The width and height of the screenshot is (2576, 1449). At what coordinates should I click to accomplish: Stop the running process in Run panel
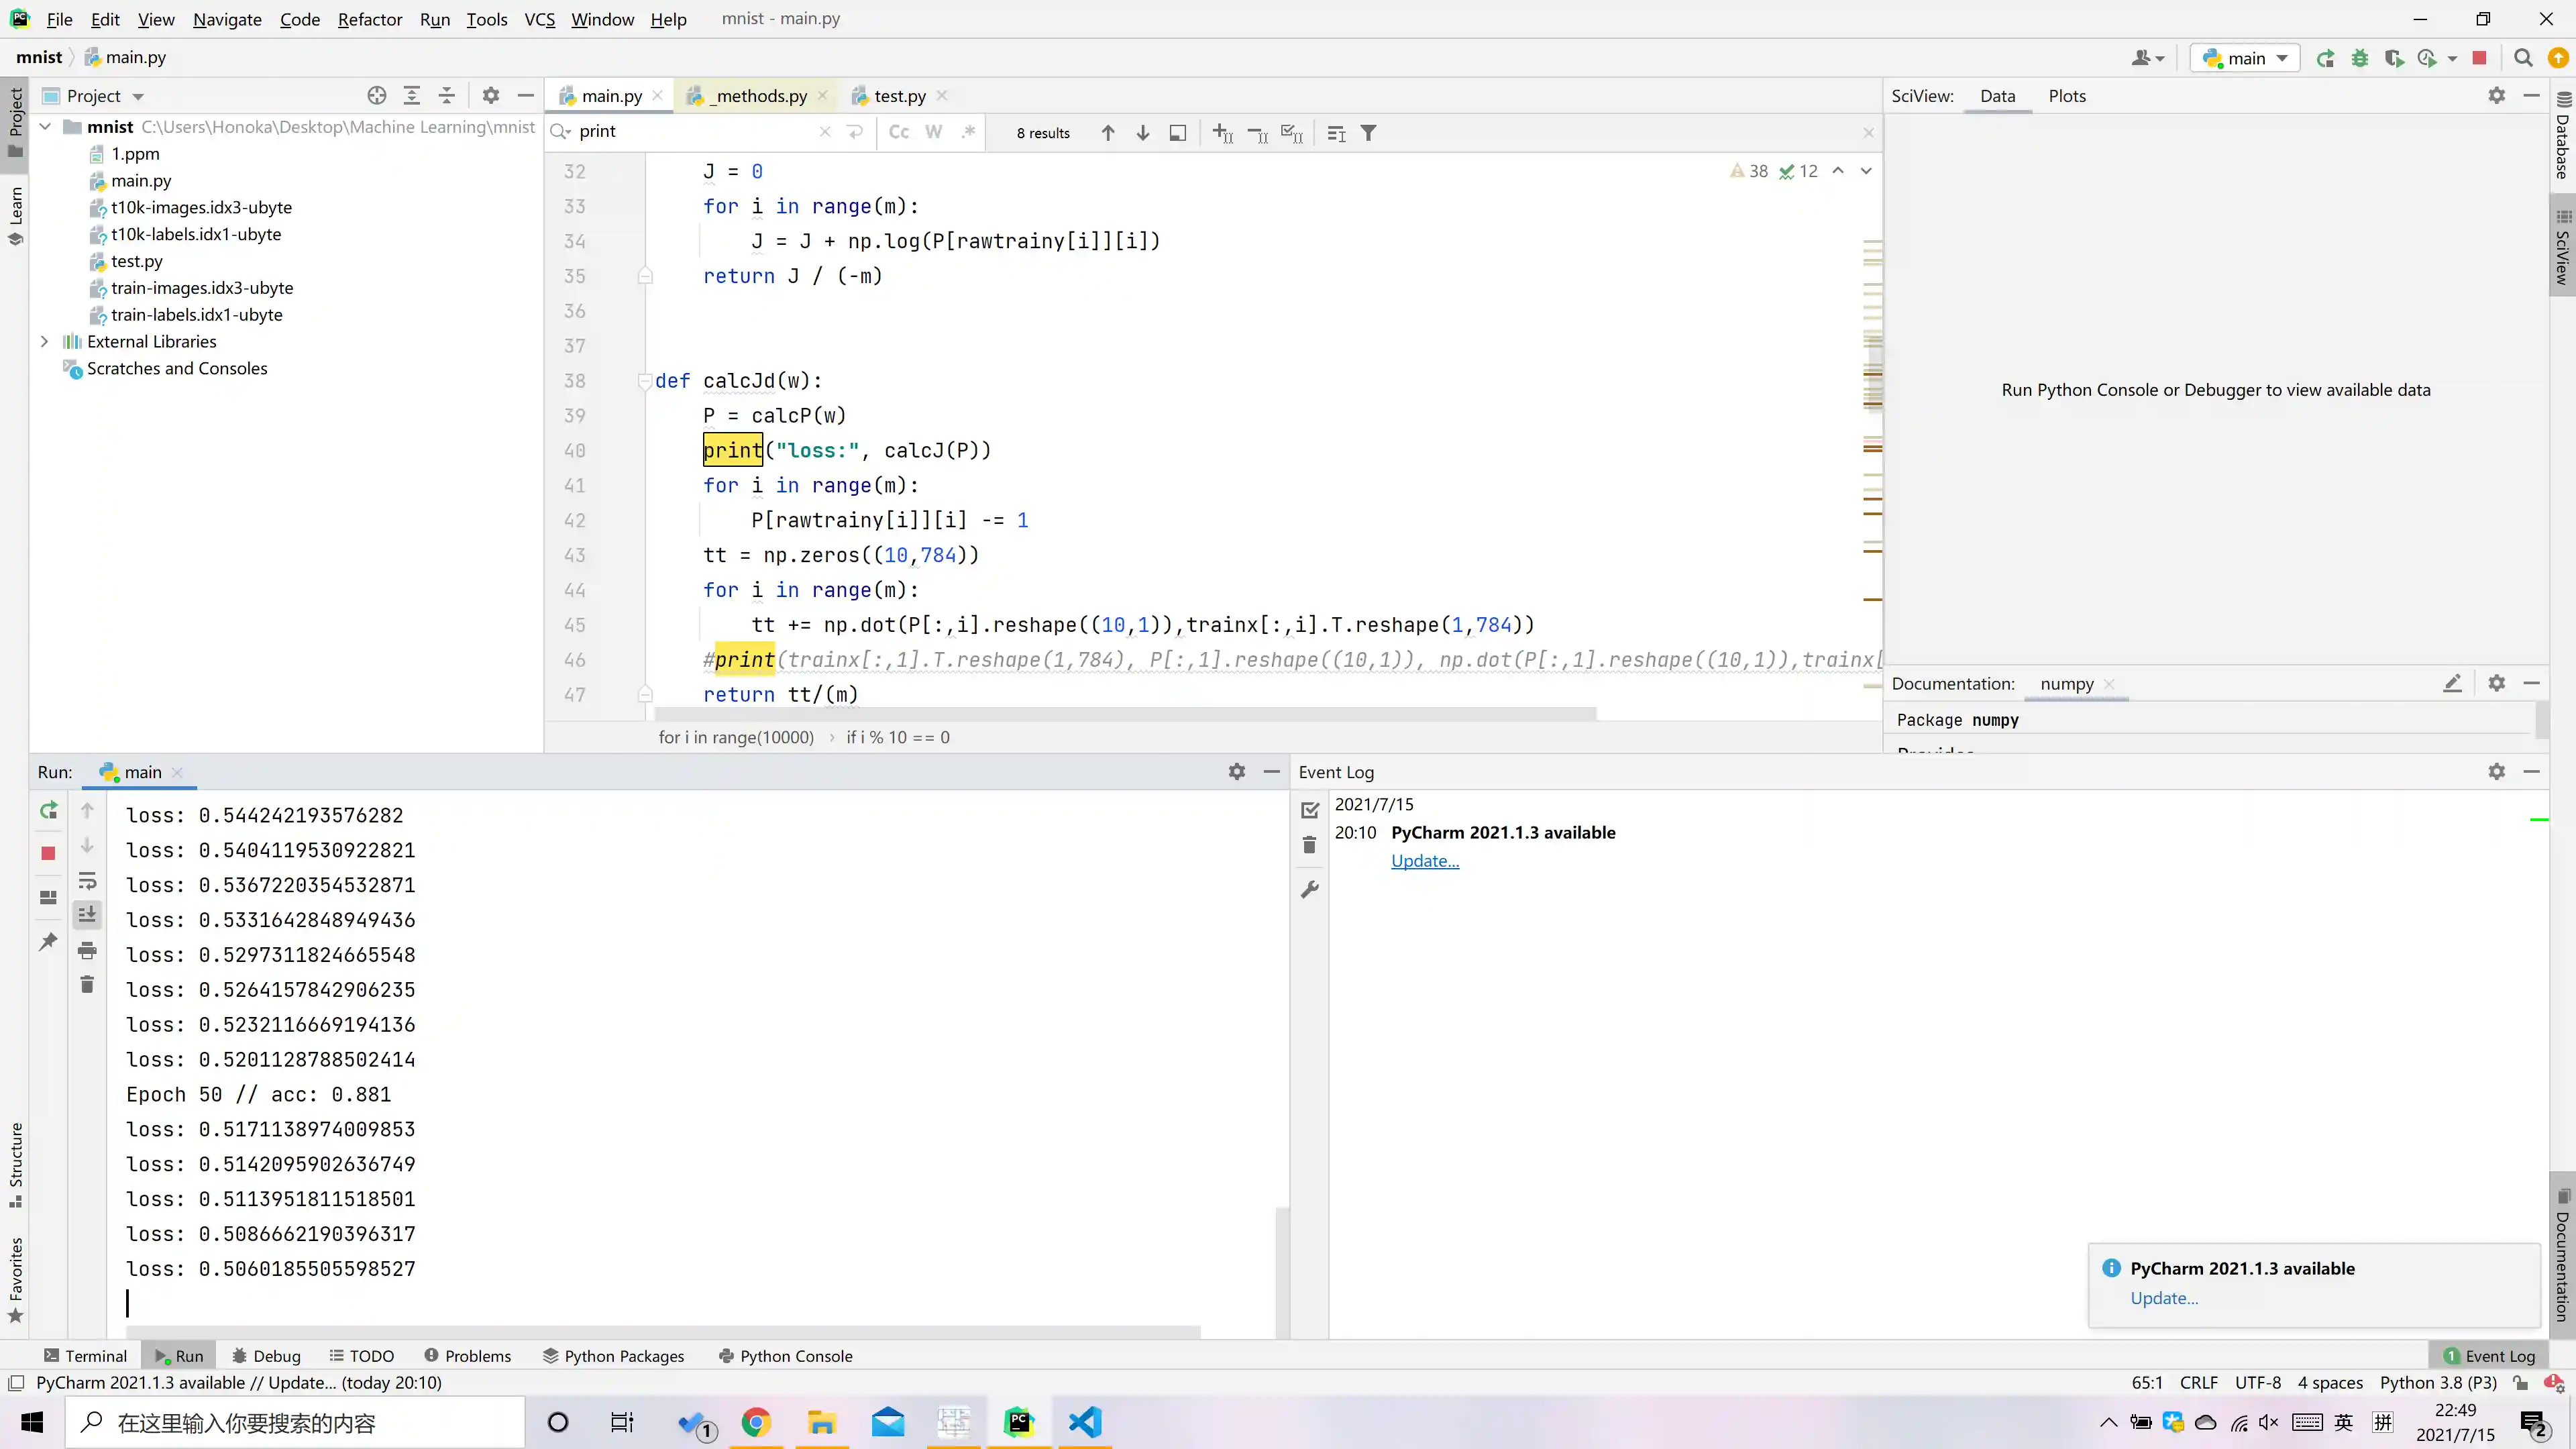(x=48, y=853)
